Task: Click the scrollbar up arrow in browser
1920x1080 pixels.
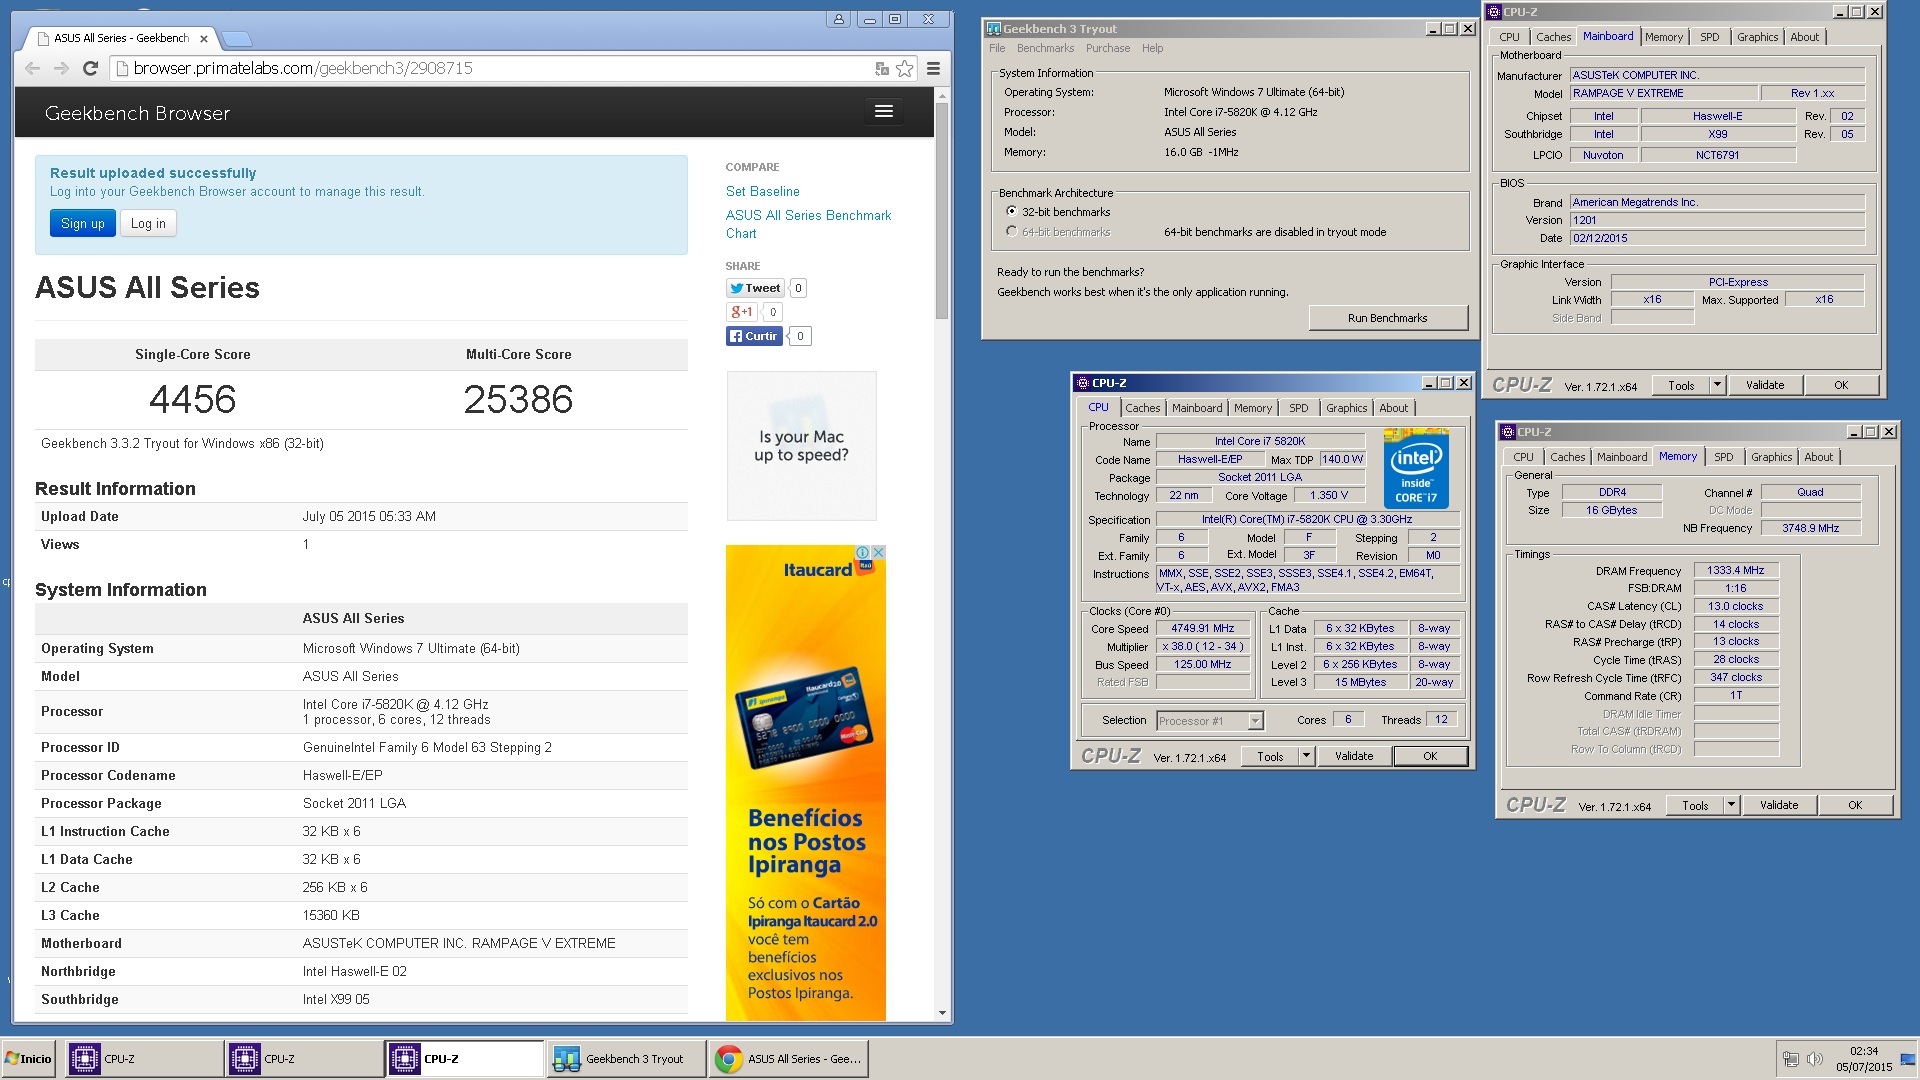Action: pyautogui.click(x=941, y=96)
